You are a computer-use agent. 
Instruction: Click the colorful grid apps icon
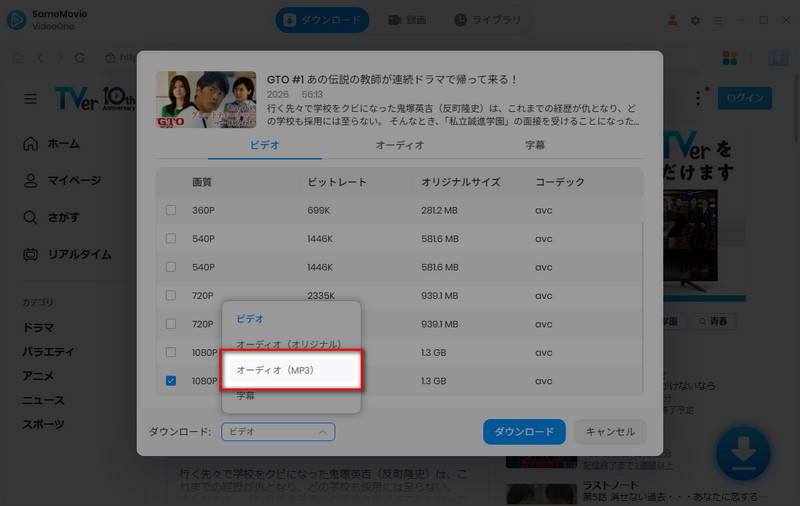[x=730, y=58]
